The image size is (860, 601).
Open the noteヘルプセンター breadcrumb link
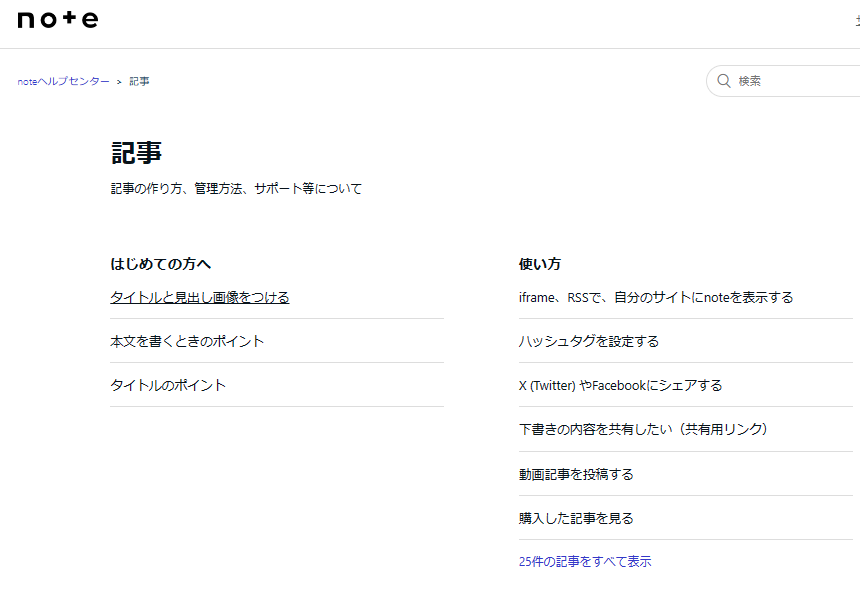(64, 81)
